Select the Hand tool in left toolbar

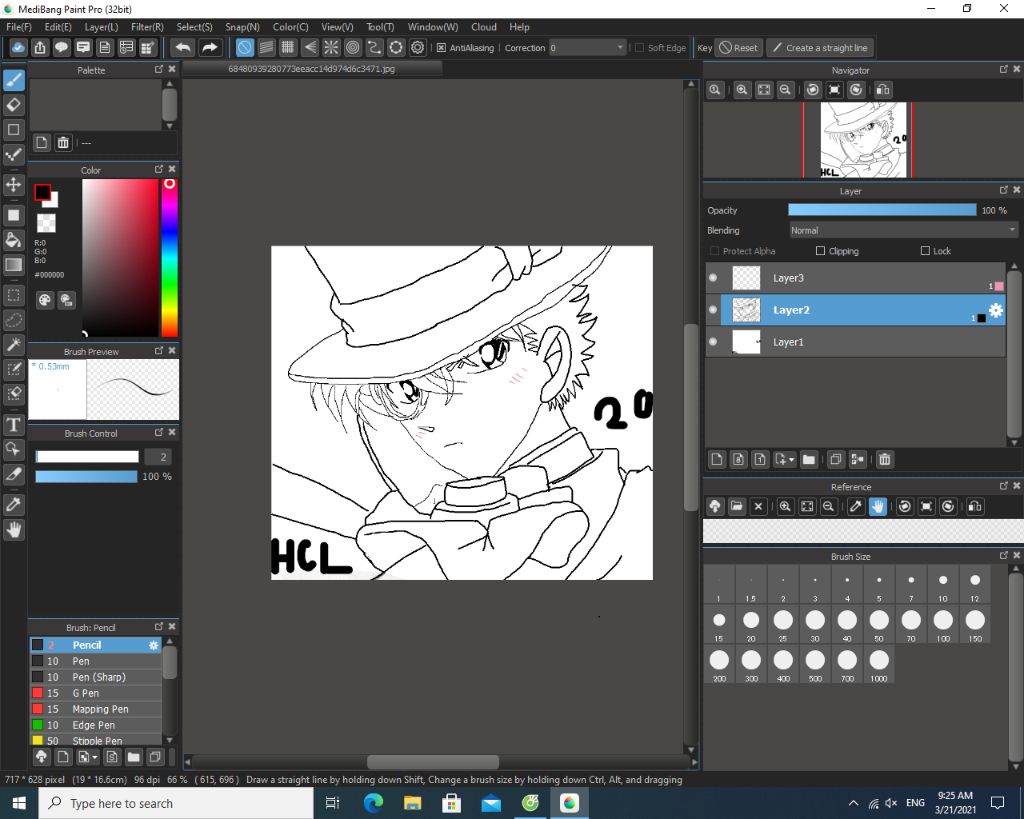tap(14, 530)
